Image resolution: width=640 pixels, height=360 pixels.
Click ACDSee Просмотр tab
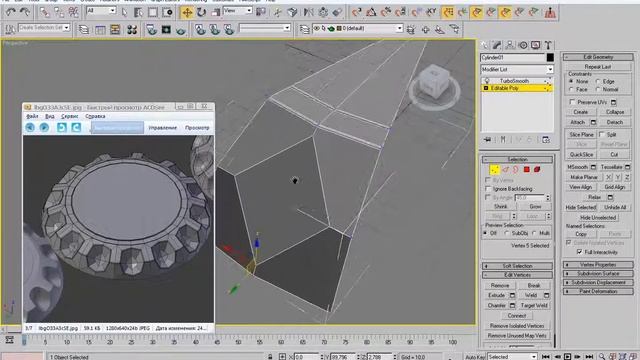(197, 128)
